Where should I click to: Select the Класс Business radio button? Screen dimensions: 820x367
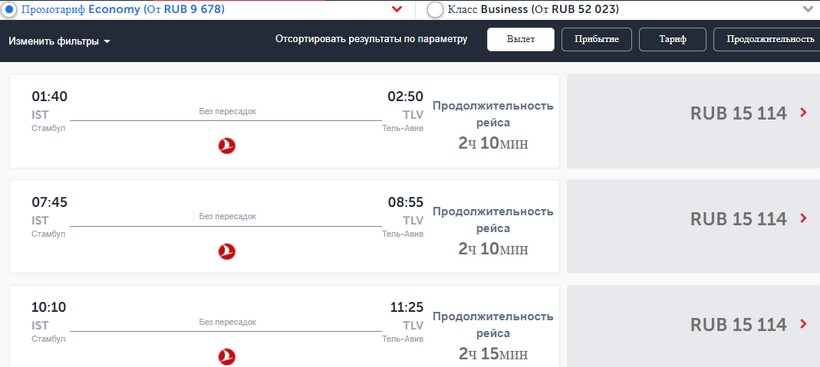(x=435, y=10)
